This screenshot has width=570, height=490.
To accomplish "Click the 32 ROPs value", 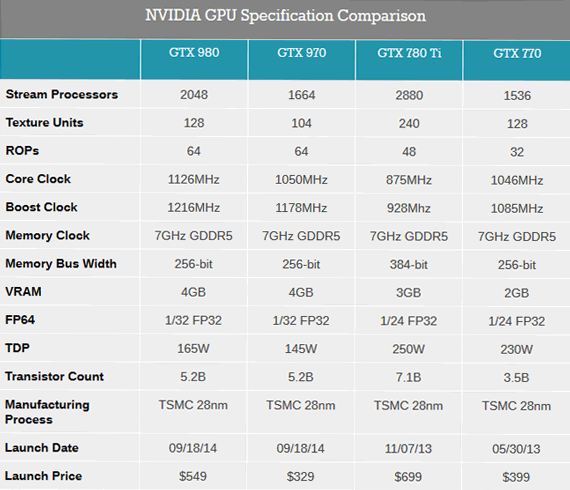I will pos(517,152).
